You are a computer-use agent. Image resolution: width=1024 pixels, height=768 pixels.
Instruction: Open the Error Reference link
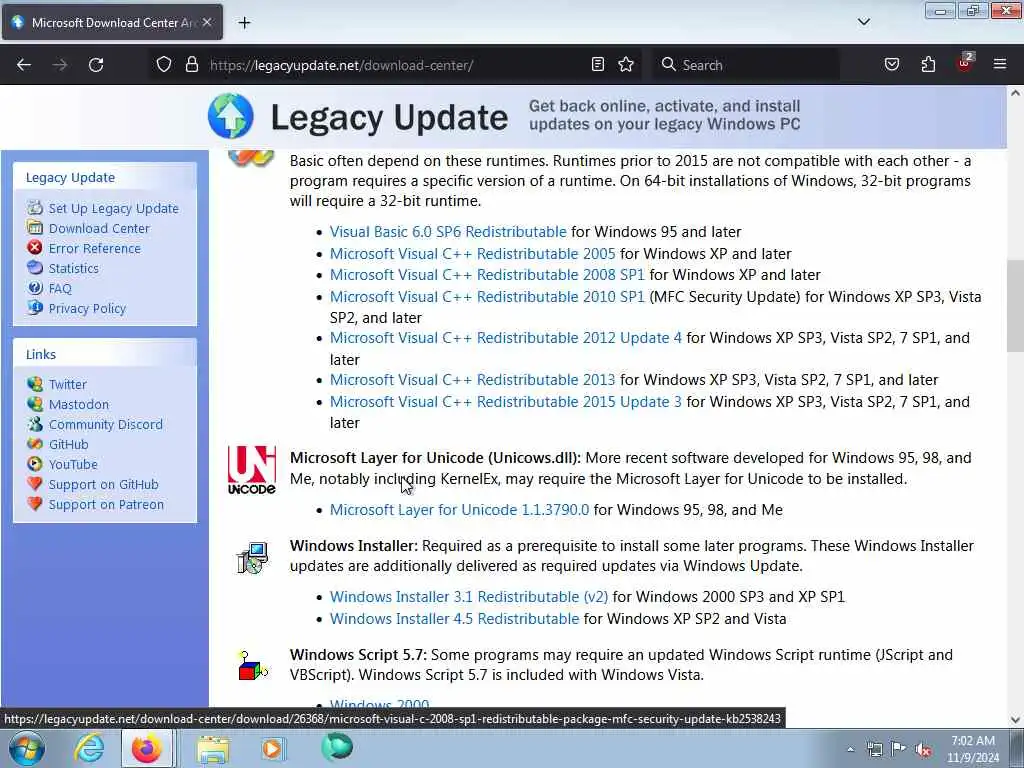(95, 248)
